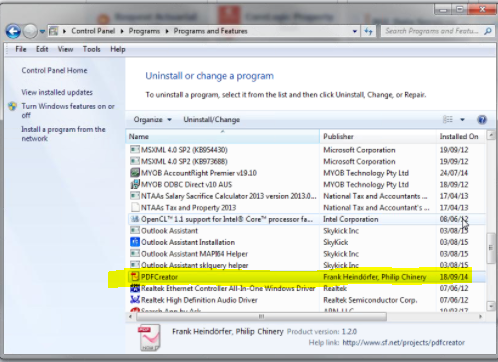Sort list by Name column header
498x362 pixels.
222,136
